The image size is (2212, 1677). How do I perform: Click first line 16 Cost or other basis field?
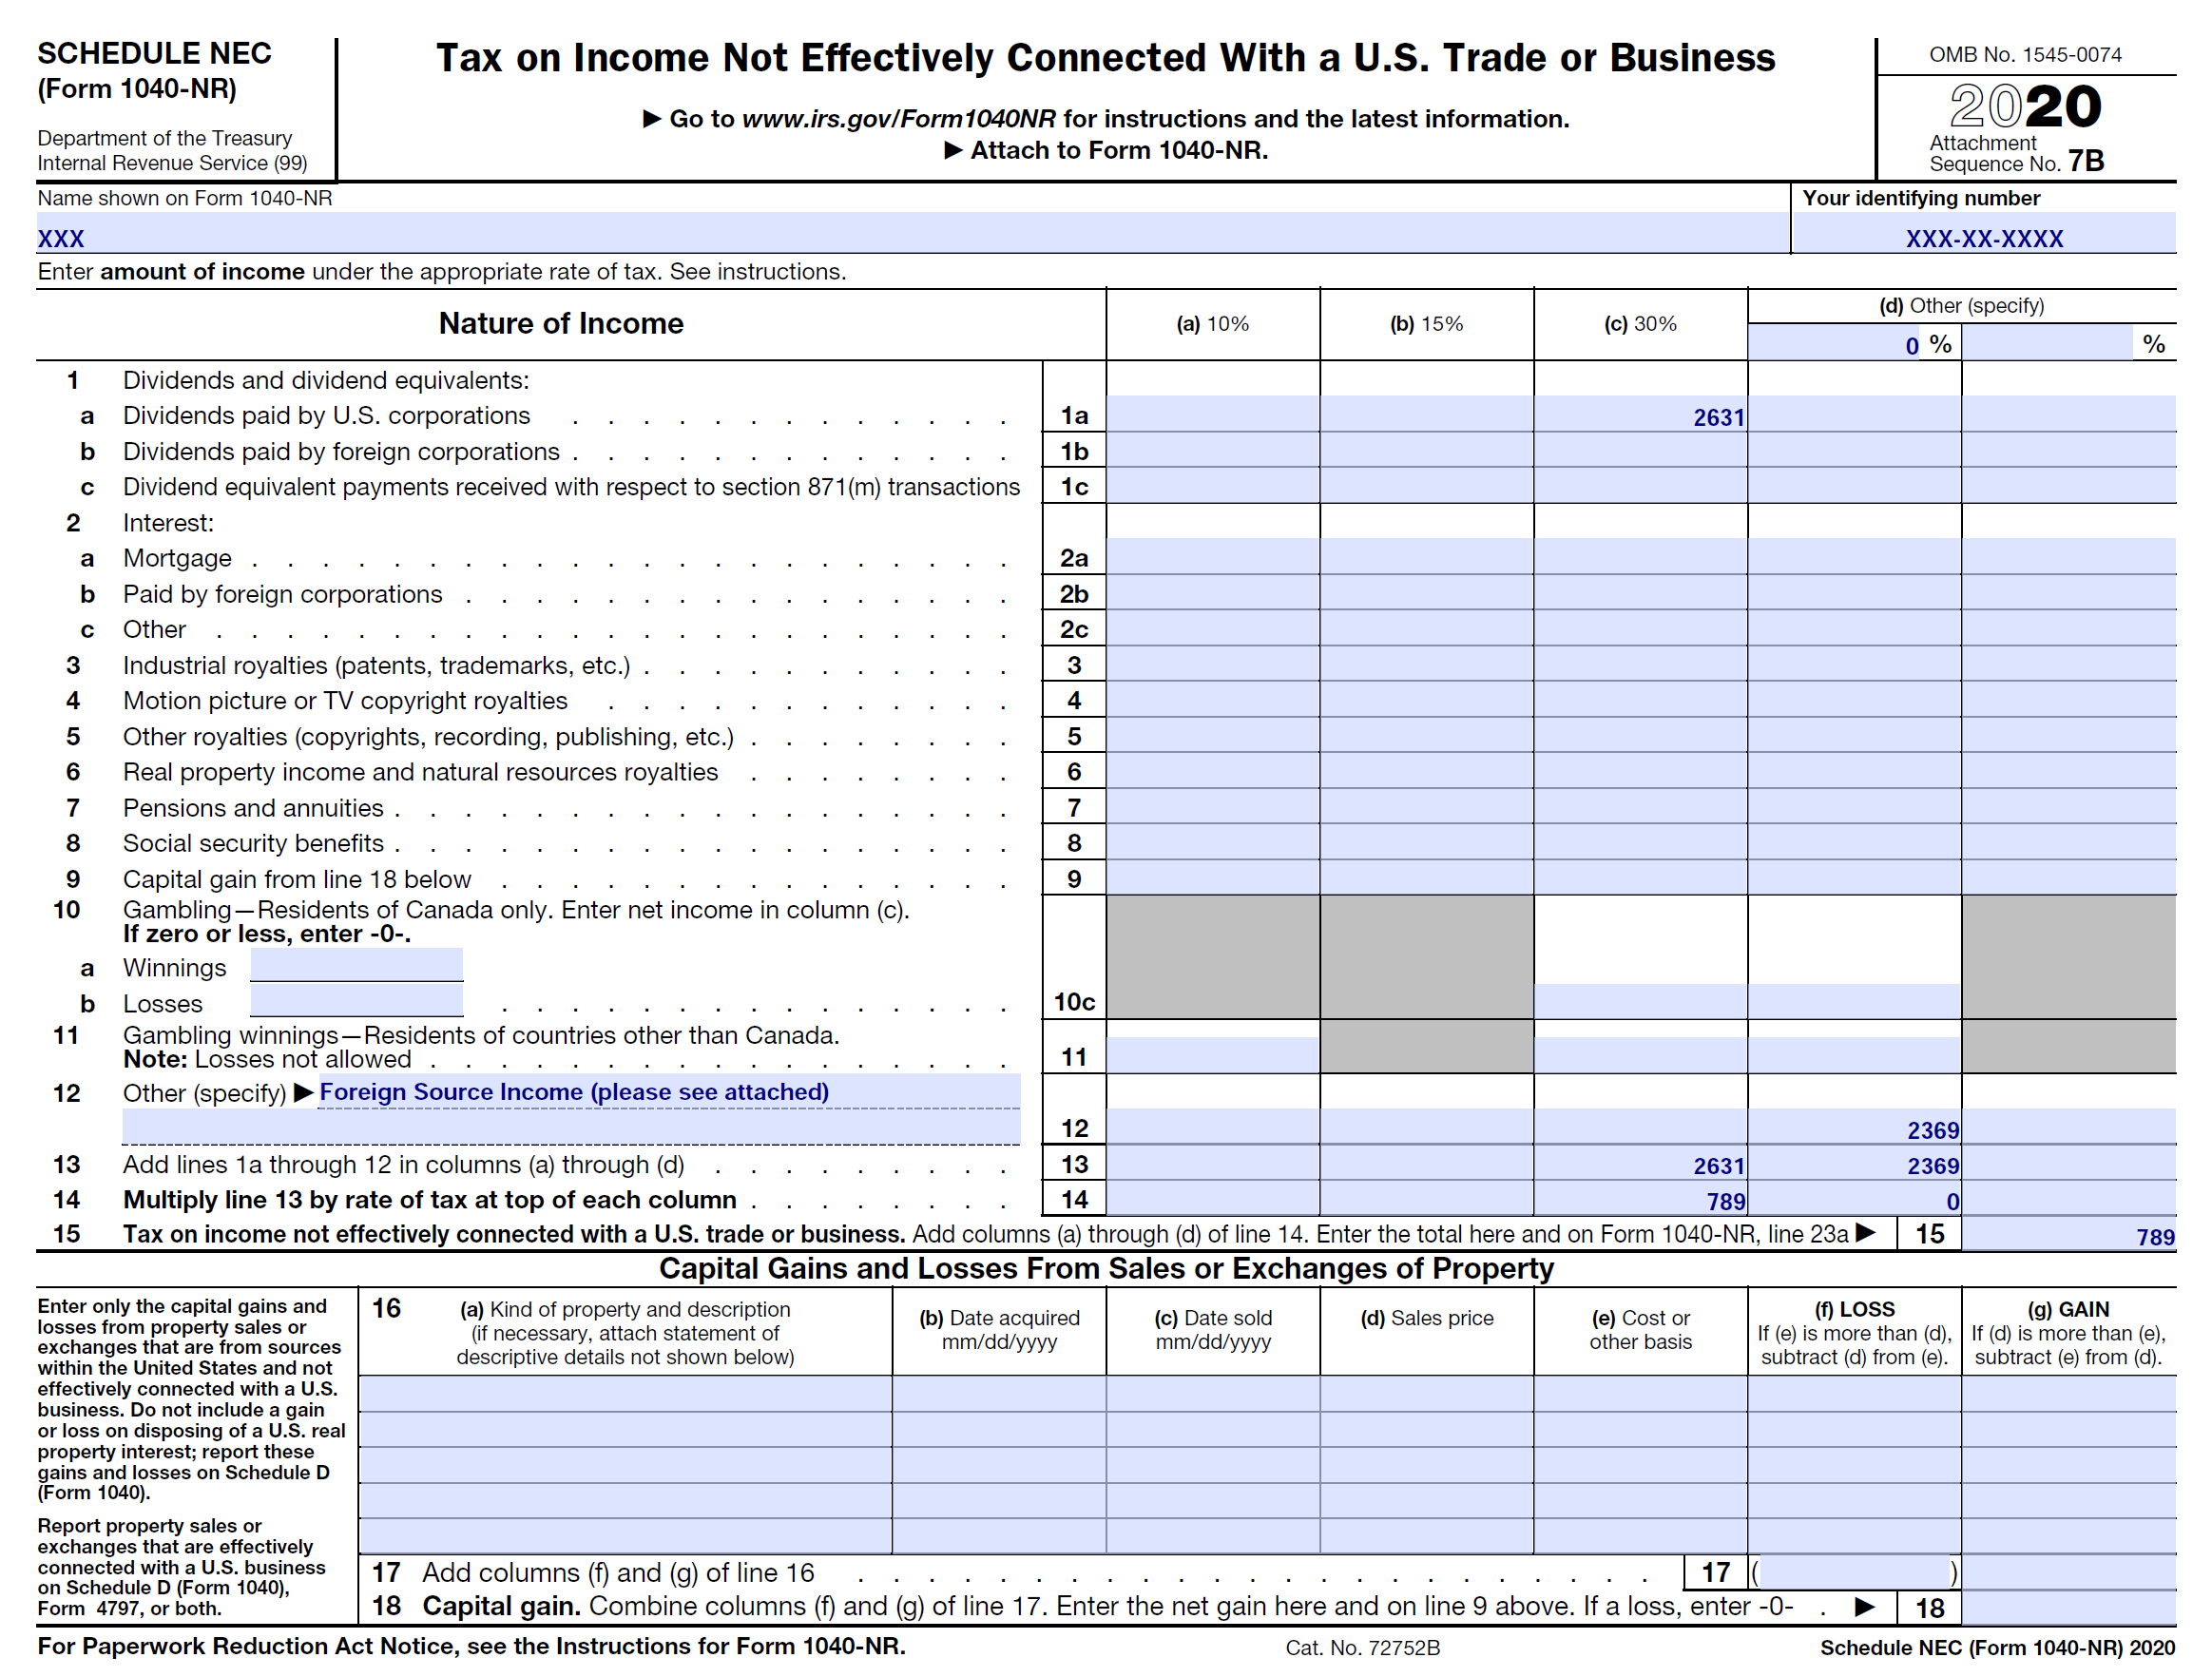pyautogui.click(x=1641, y=1395)
